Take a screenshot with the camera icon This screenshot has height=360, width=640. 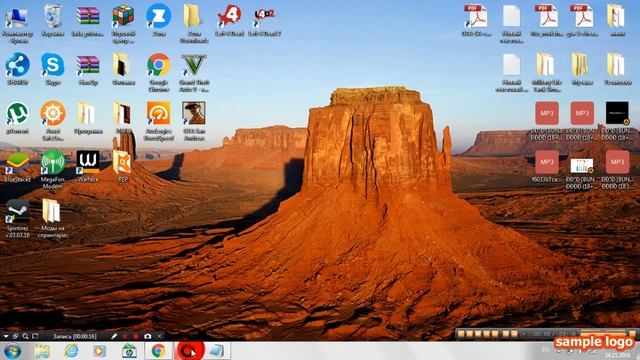[148, 336]
